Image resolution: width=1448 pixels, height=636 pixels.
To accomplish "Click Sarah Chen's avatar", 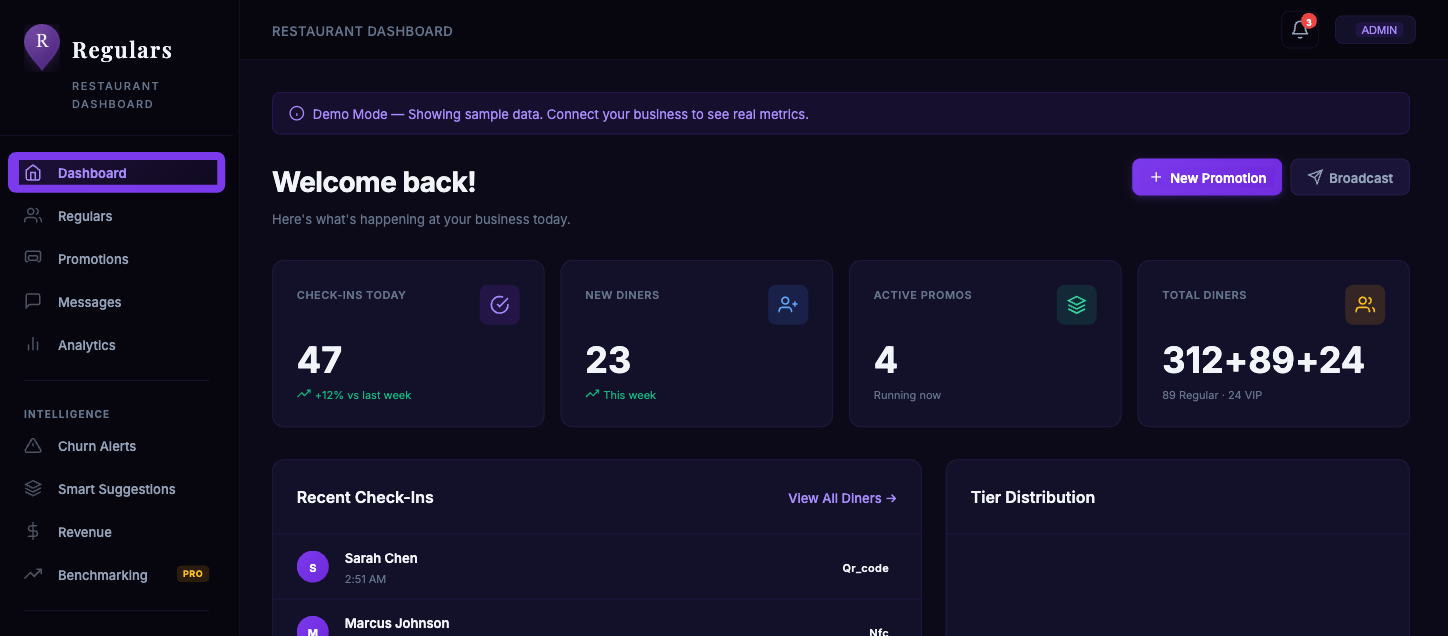I will coord(312,566).
